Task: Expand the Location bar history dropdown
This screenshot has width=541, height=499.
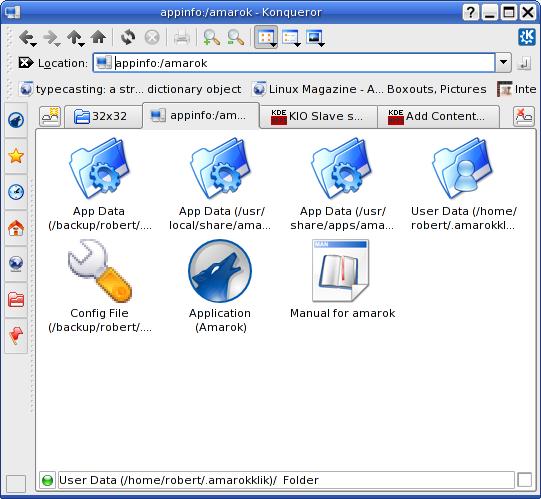Action: point(503,62)
